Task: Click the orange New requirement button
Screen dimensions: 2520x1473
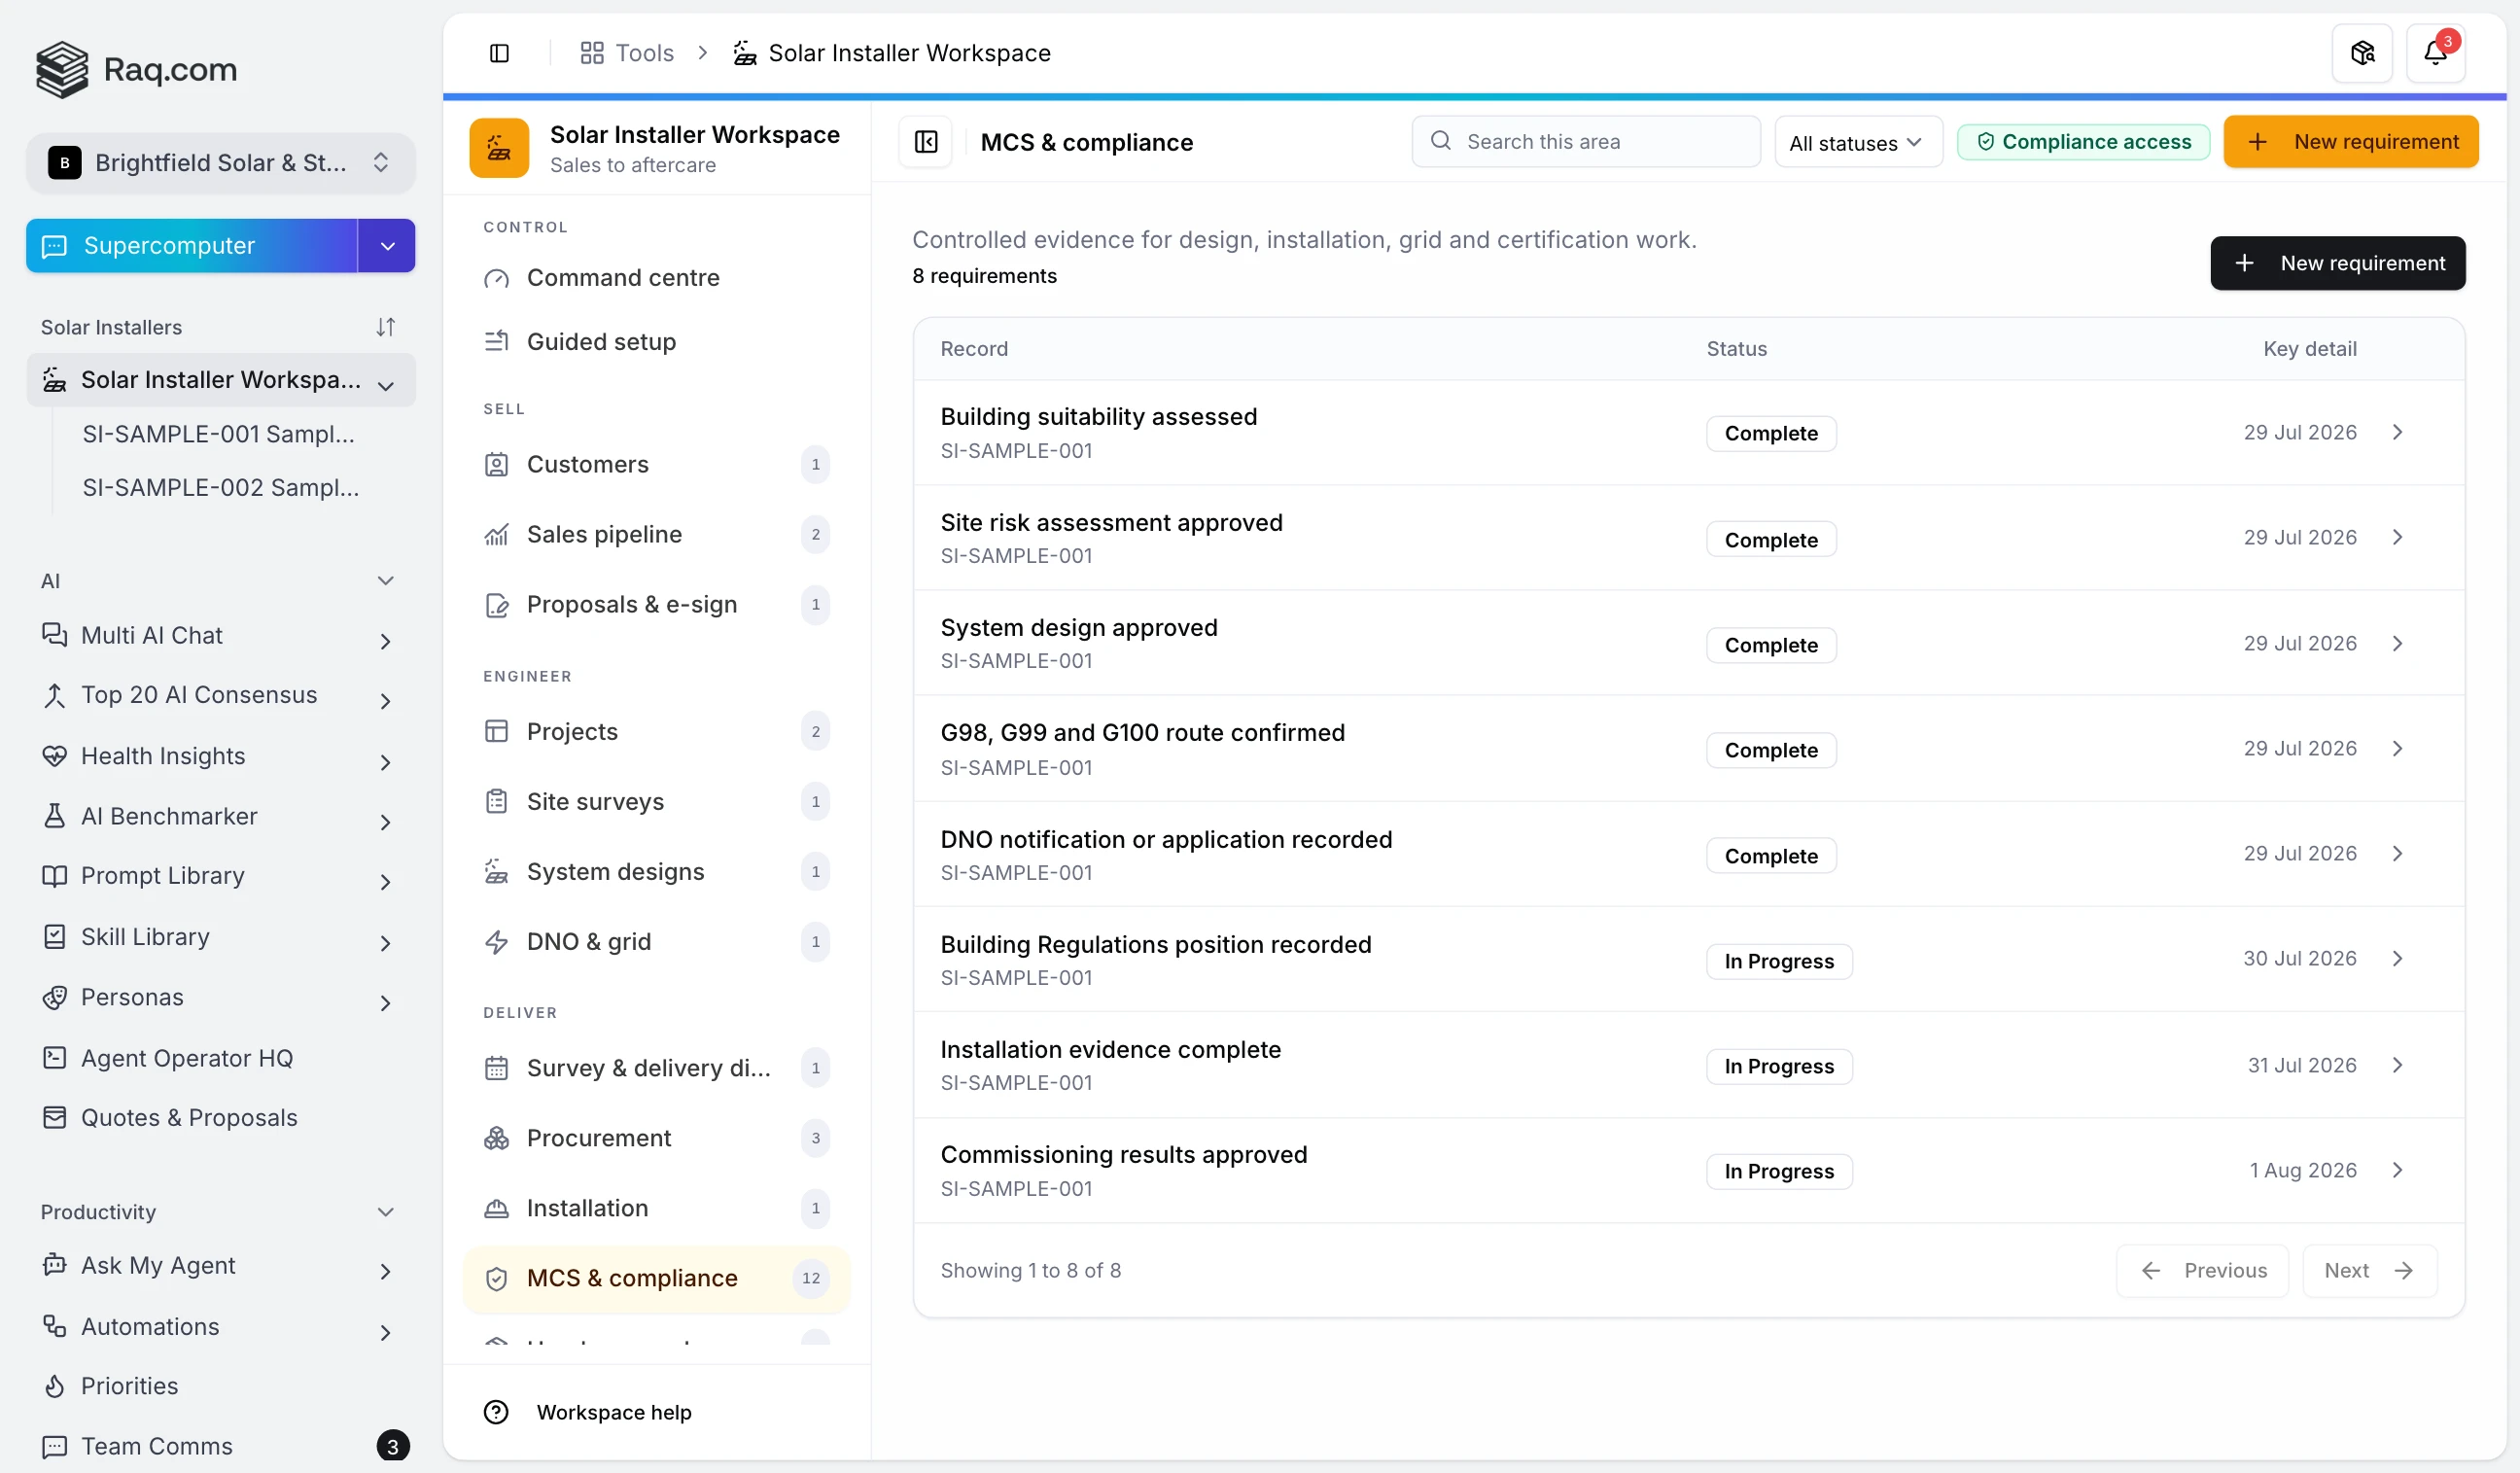Action: pos(2350,142)
